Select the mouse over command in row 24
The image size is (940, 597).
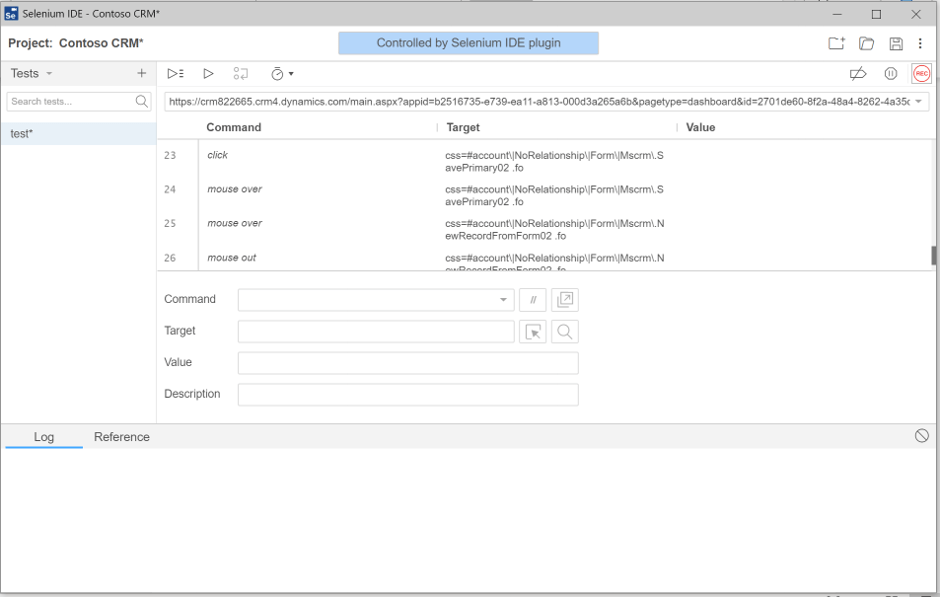coord(234,189)
